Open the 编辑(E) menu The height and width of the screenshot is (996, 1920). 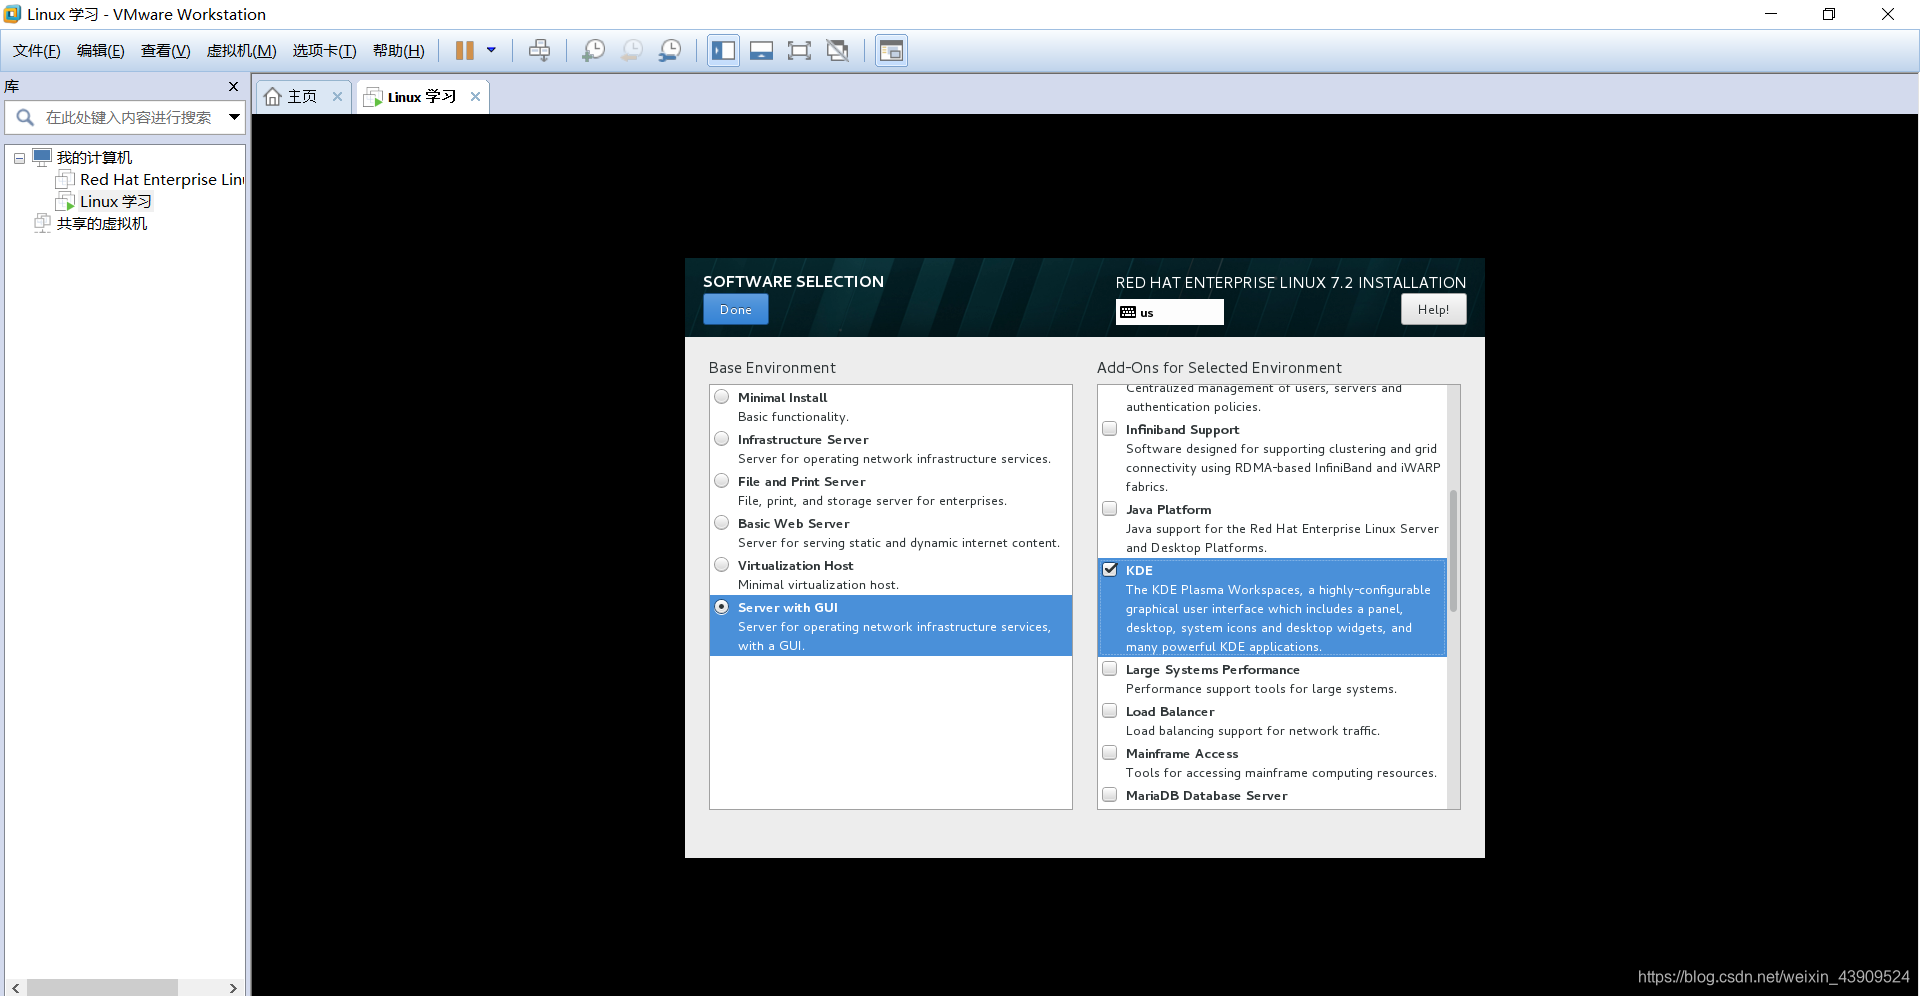(x=100, y=51)
